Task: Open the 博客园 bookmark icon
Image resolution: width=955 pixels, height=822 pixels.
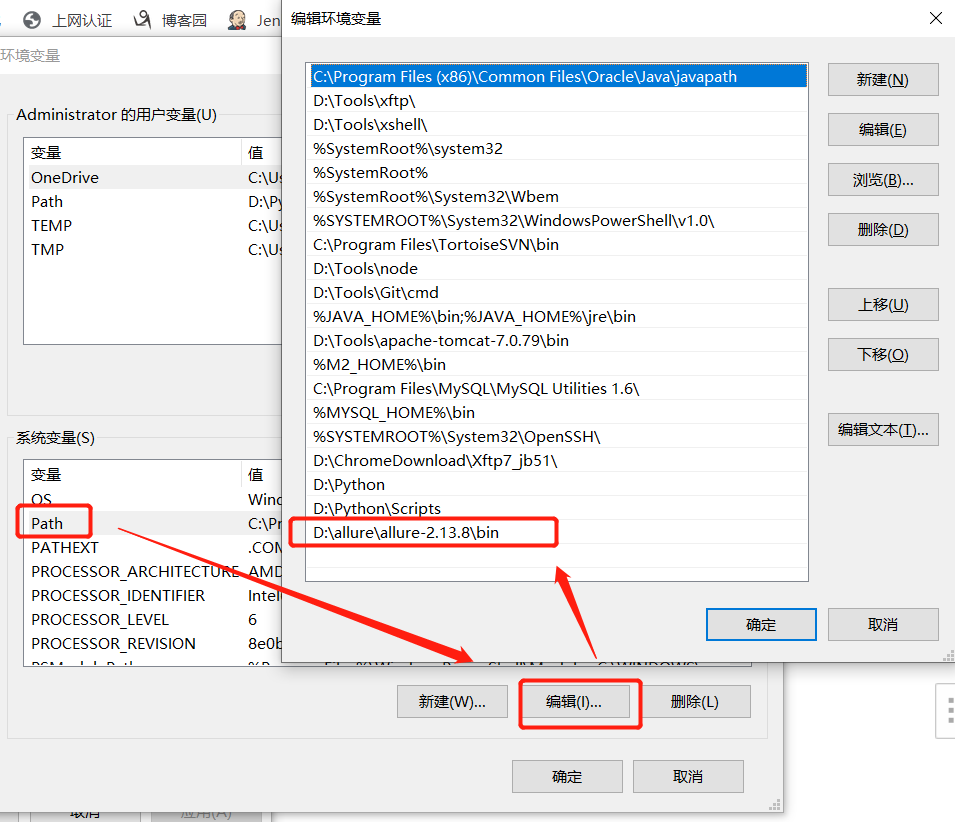Action: pyautogui.click(x=142, y=20)
